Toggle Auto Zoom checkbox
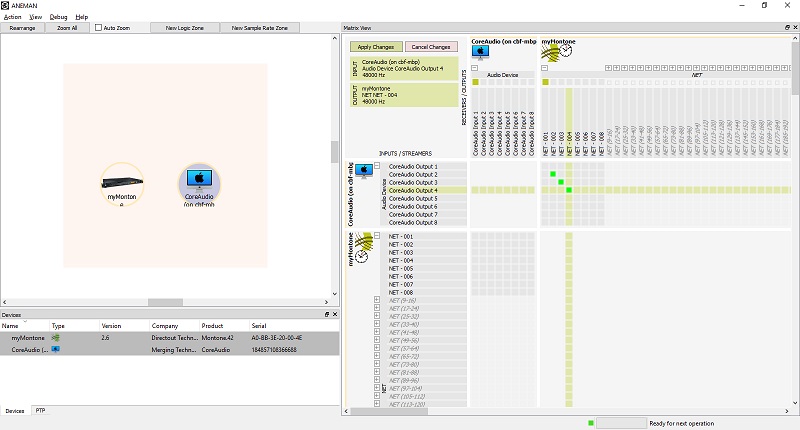 pyautogui.click(x=98, y=28)
